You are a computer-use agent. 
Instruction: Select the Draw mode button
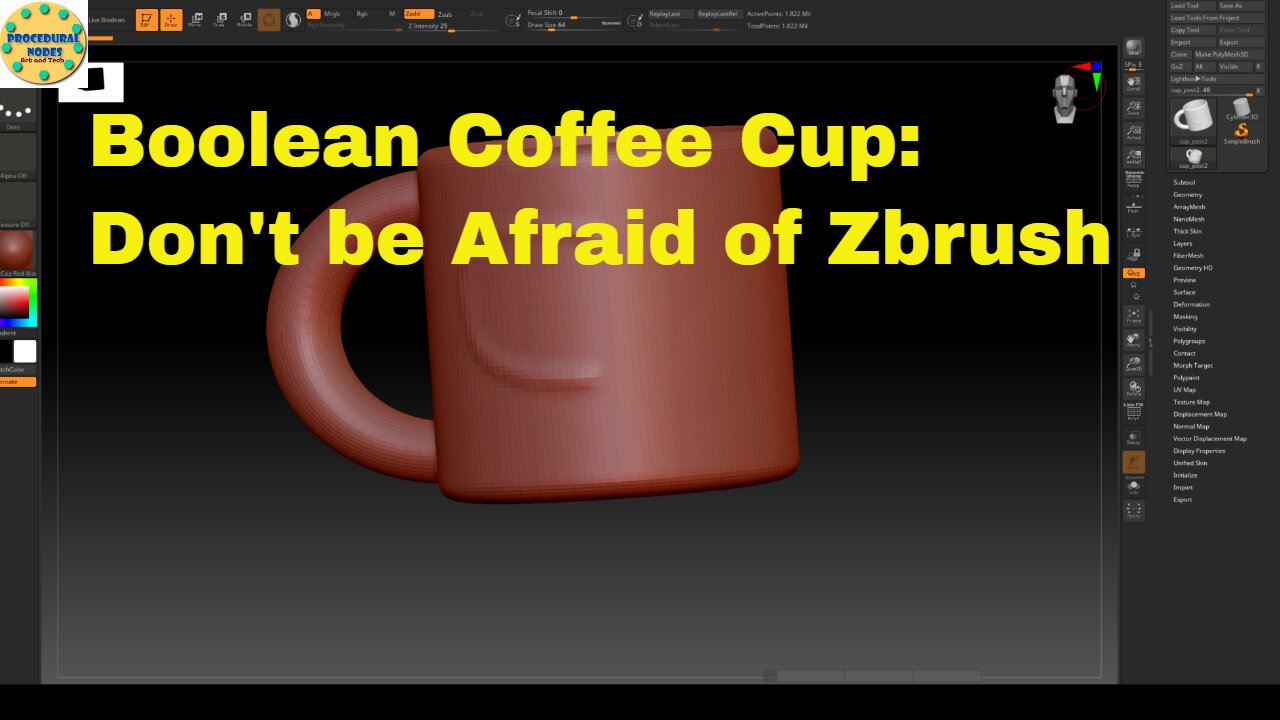171,20
